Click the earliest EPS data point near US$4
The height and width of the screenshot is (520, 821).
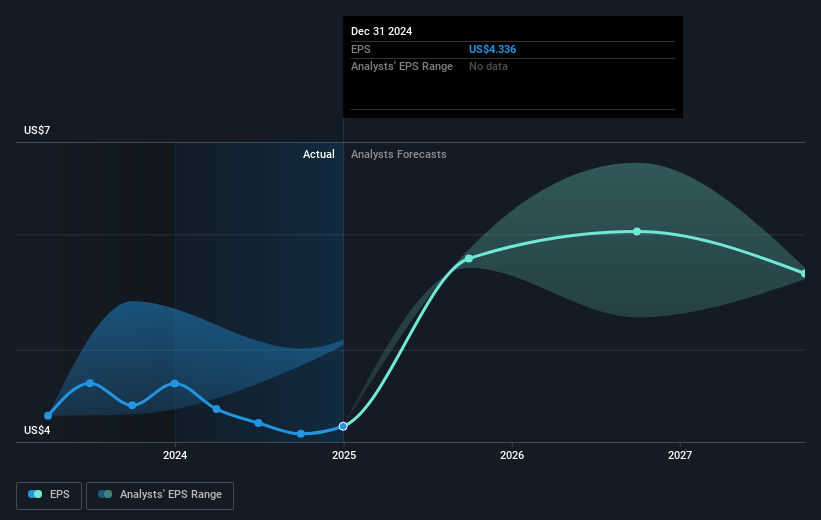[48, 416]
